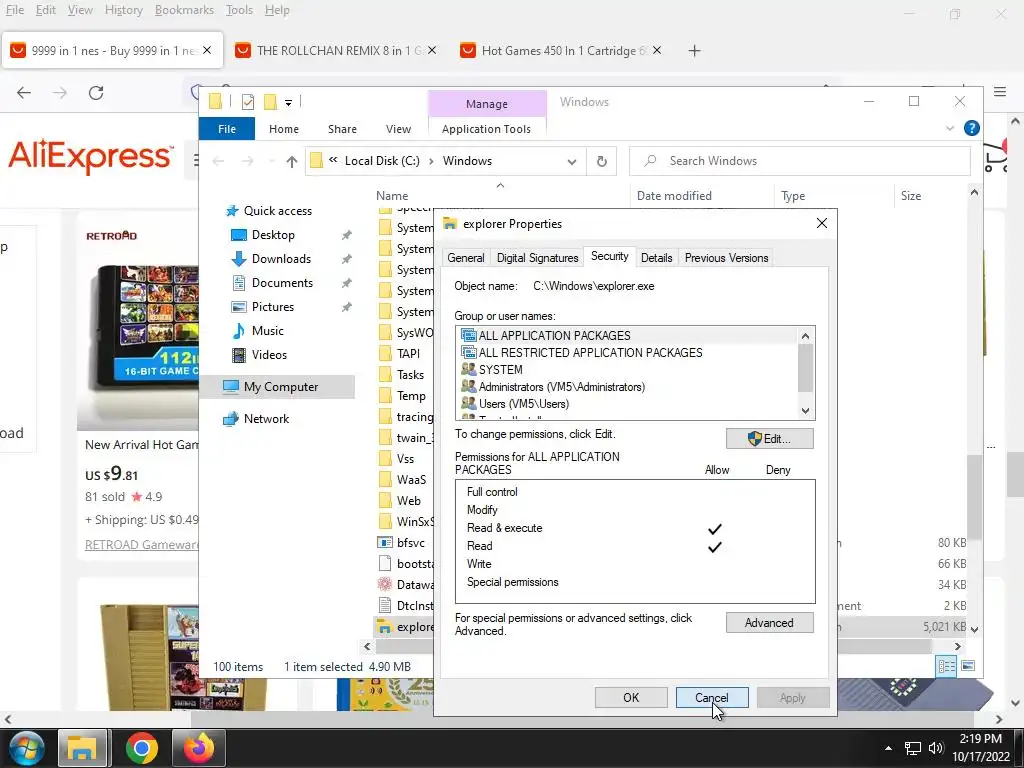
Task: Open the Desktop quick access folder
Action: (273, 234)
